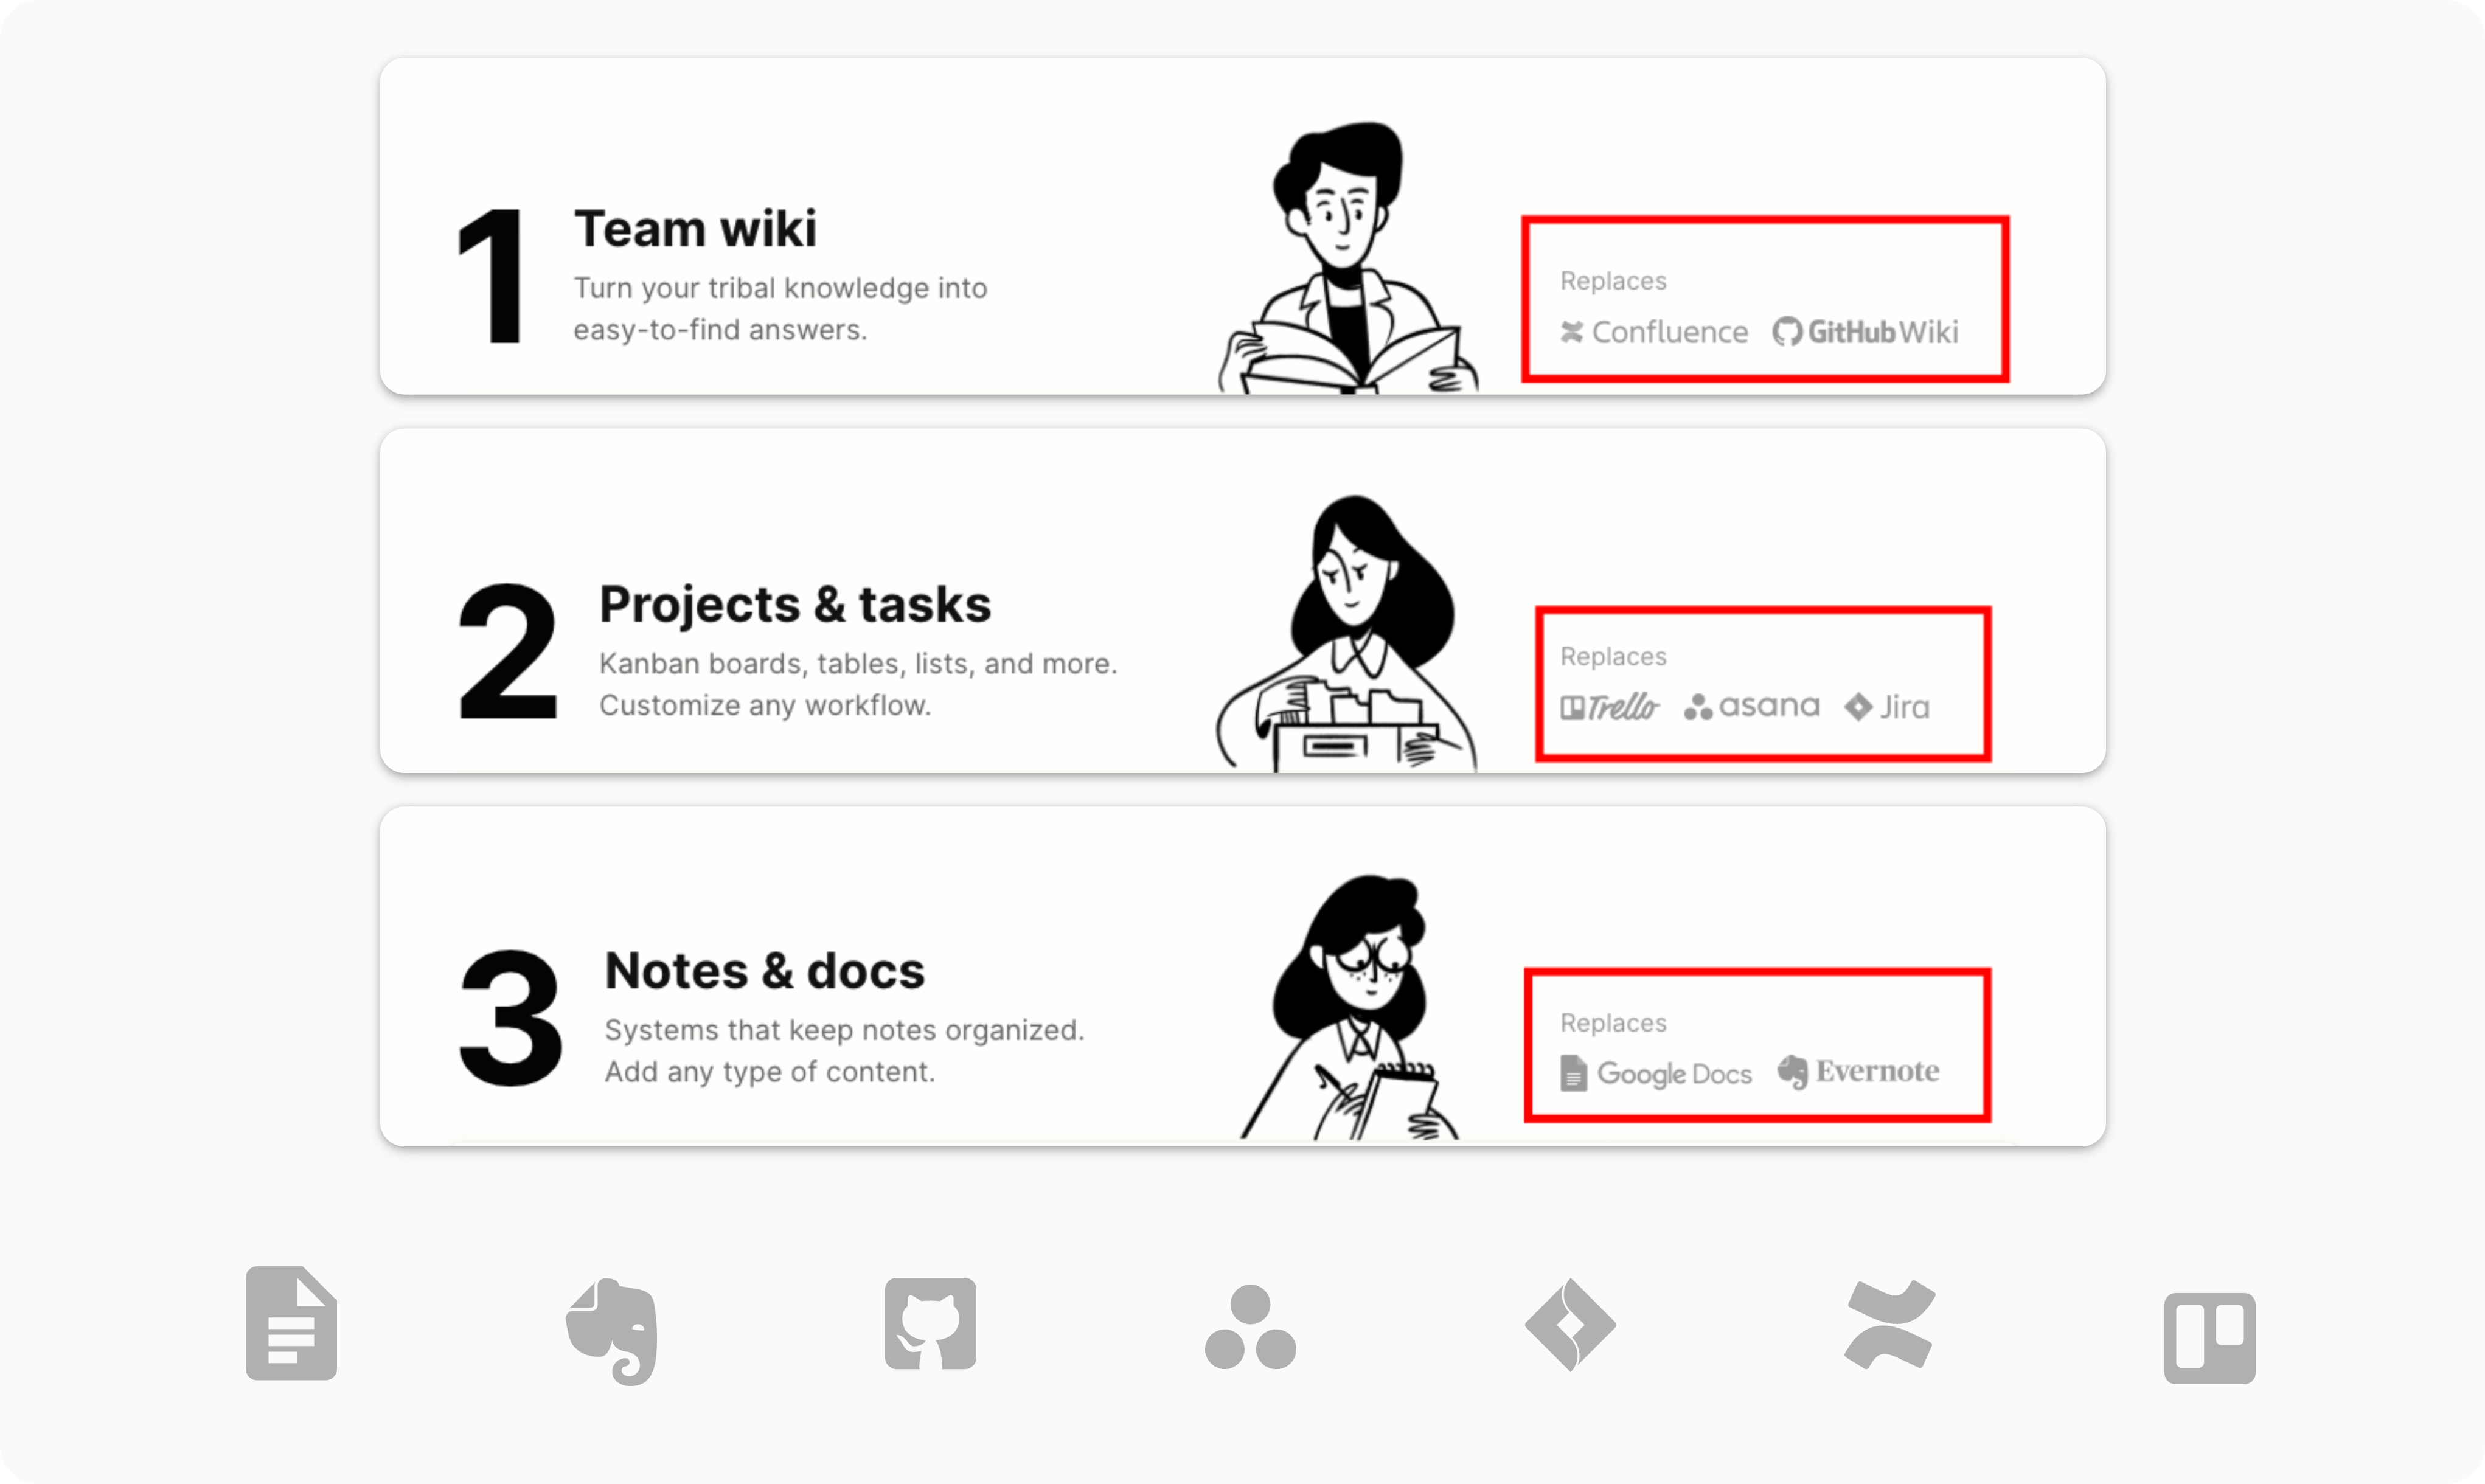Click the large Evernote elephant icon
This screenshot has width=2485, height=1484.
tap(612, 1331)
